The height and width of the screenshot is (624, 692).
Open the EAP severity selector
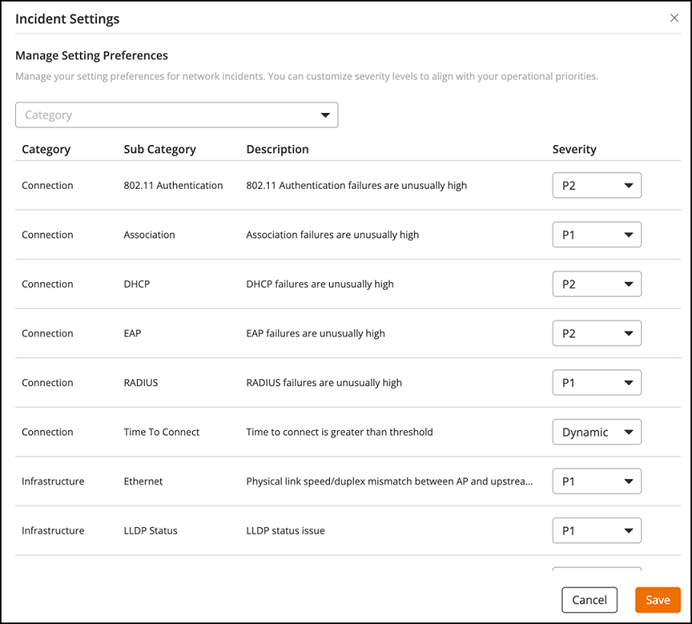point(596,333)
